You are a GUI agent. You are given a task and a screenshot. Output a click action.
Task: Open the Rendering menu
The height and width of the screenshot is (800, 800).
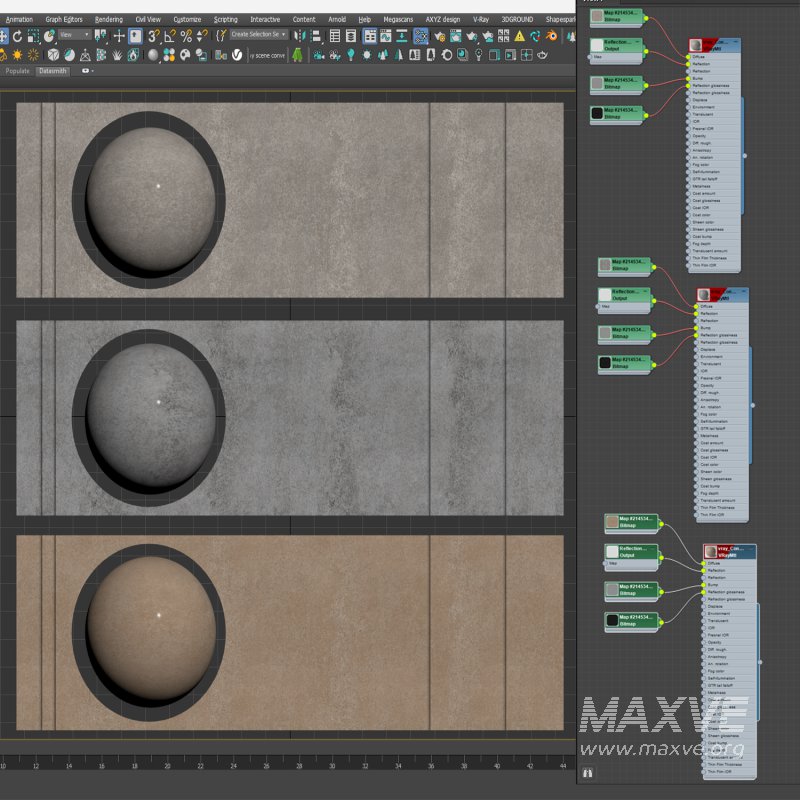pyautogui.click(x=110, y=18)
